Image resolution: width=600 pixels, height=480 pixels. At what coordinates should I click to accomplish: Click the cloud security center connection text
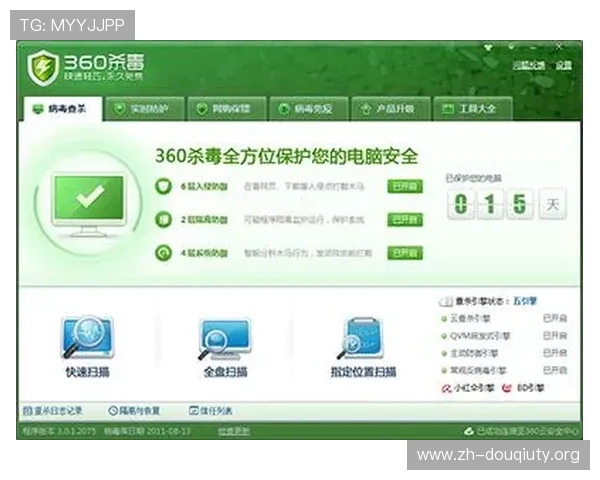527,431
